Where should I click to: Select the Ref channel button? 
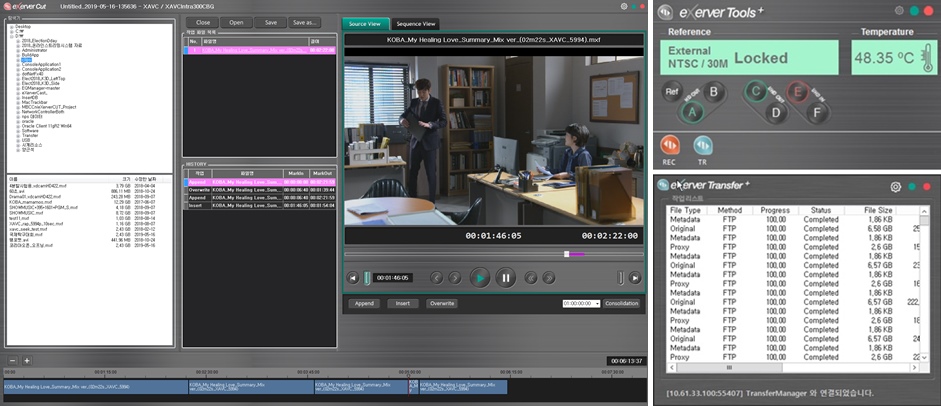(673, 92)
